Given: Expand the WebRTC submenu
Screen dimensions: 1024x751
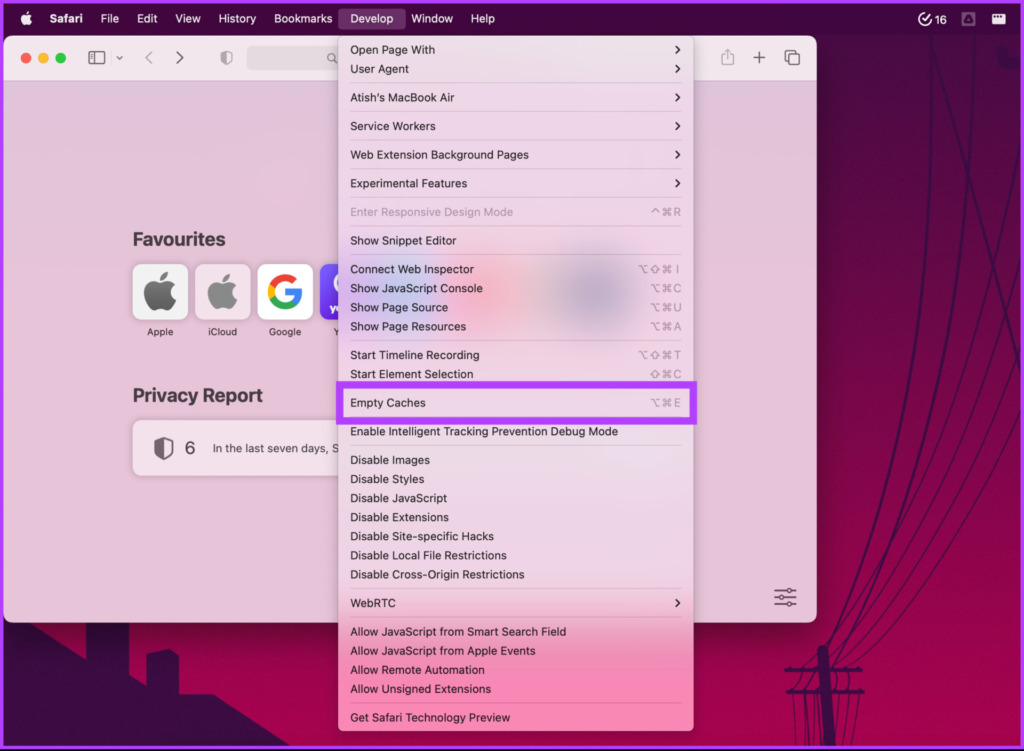Looking at the screenshot, I should 515,603.
